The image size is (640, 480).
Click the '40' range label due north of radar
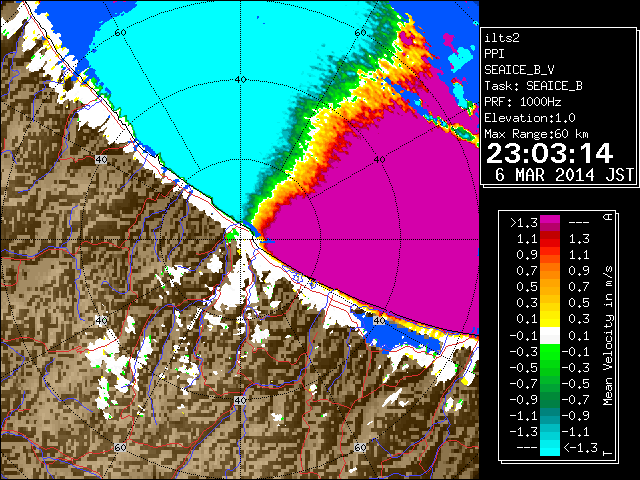(240, 80)
